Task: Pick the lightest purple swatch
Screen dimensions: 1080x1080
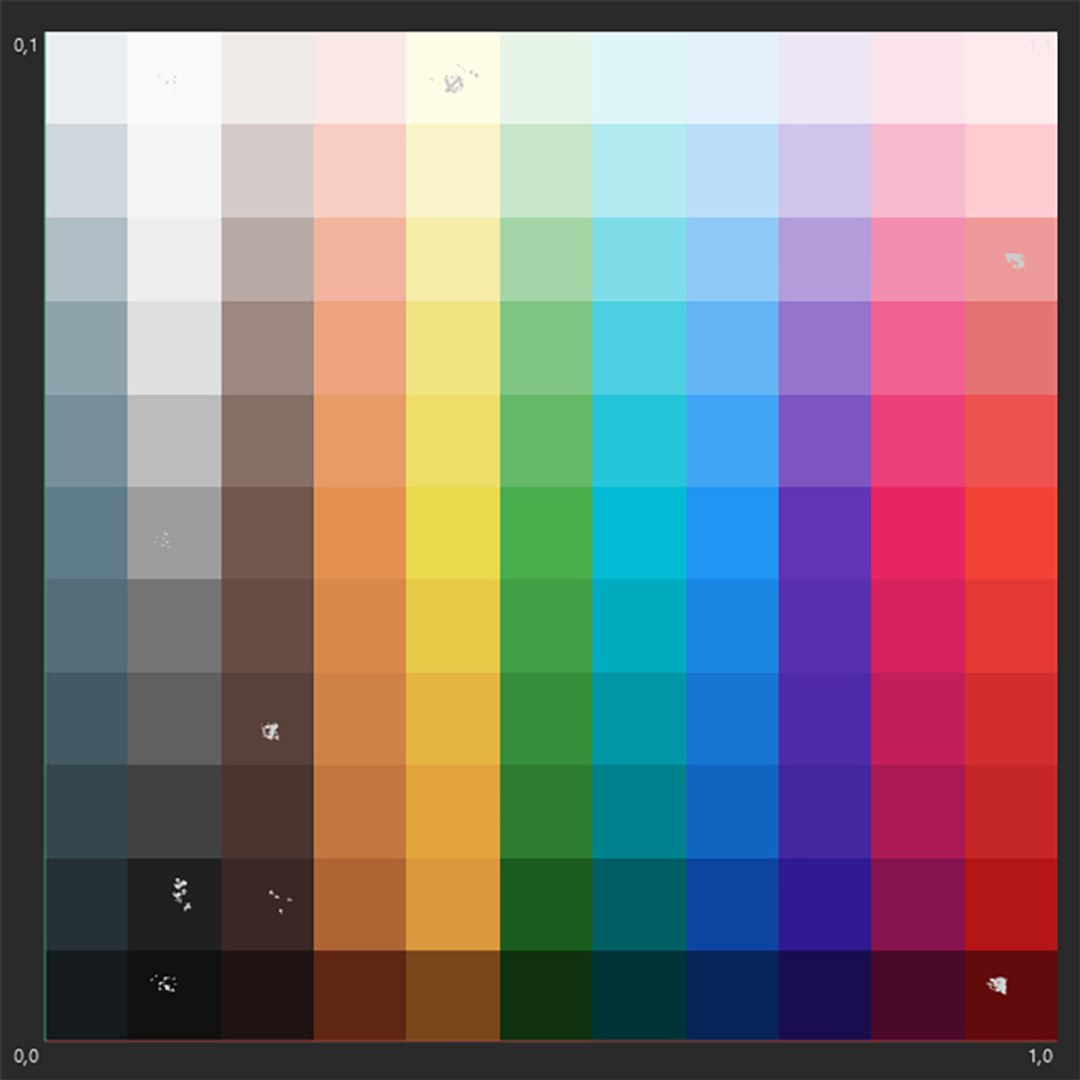Action: pyautogui.click(x=824, y=78)
